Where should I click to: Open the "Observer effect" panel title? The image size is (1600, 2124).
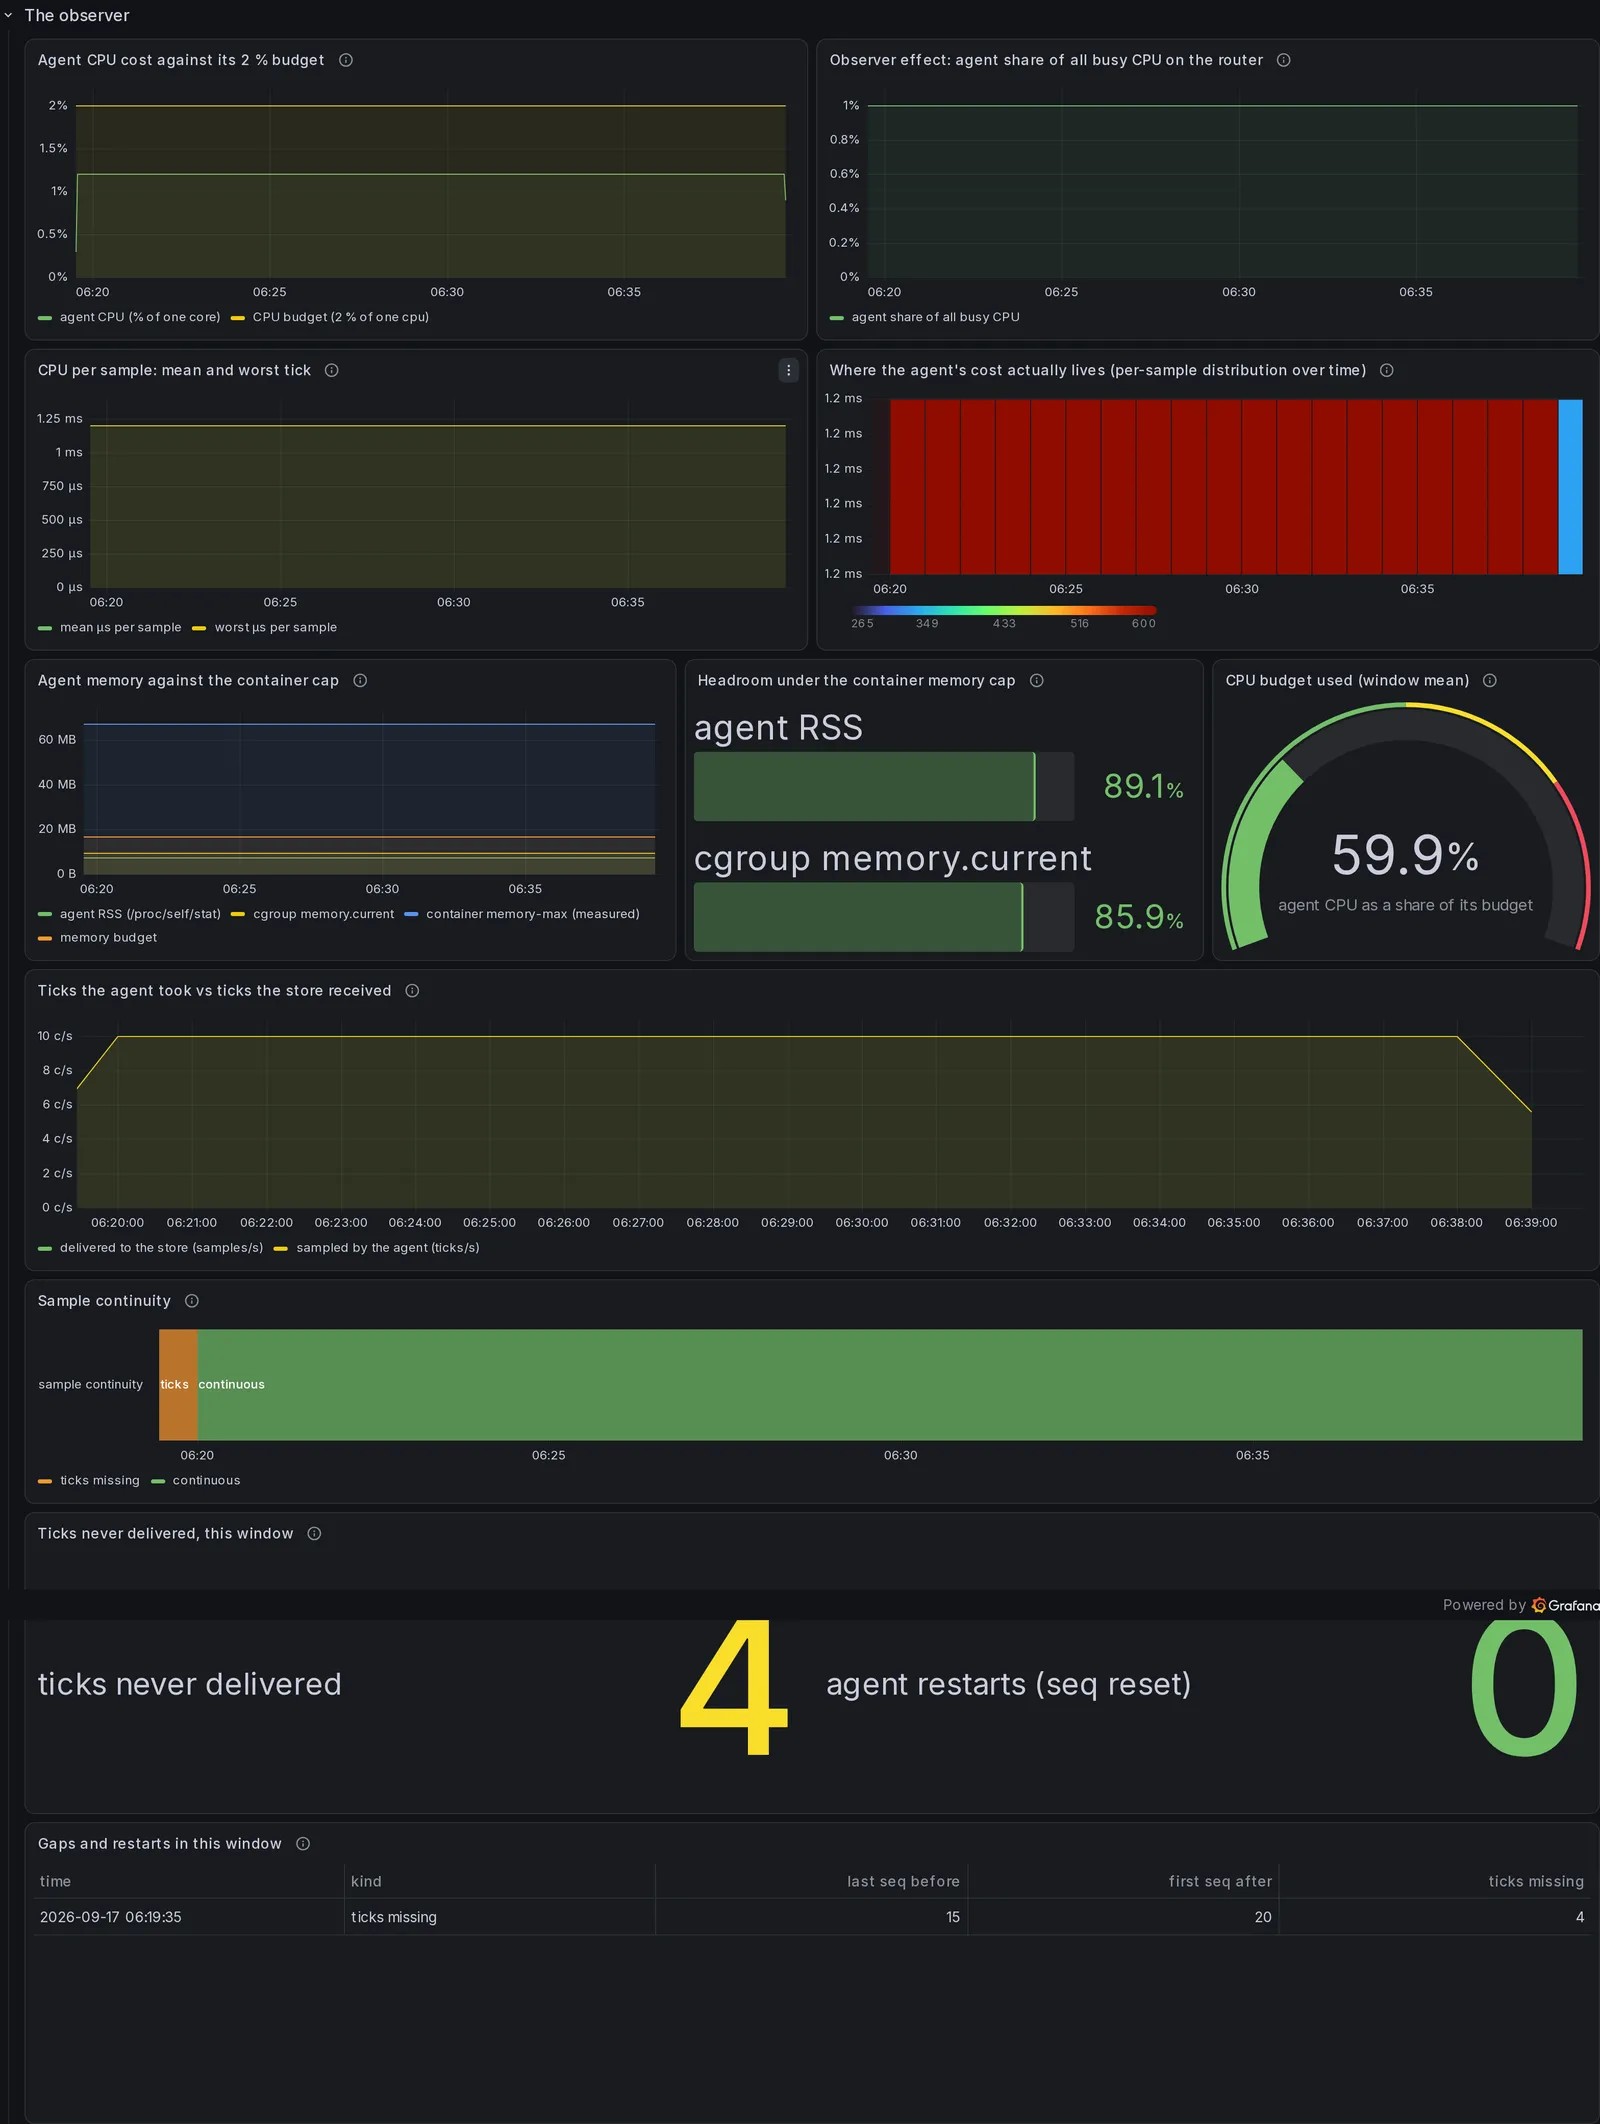(x=1046, y=60)
